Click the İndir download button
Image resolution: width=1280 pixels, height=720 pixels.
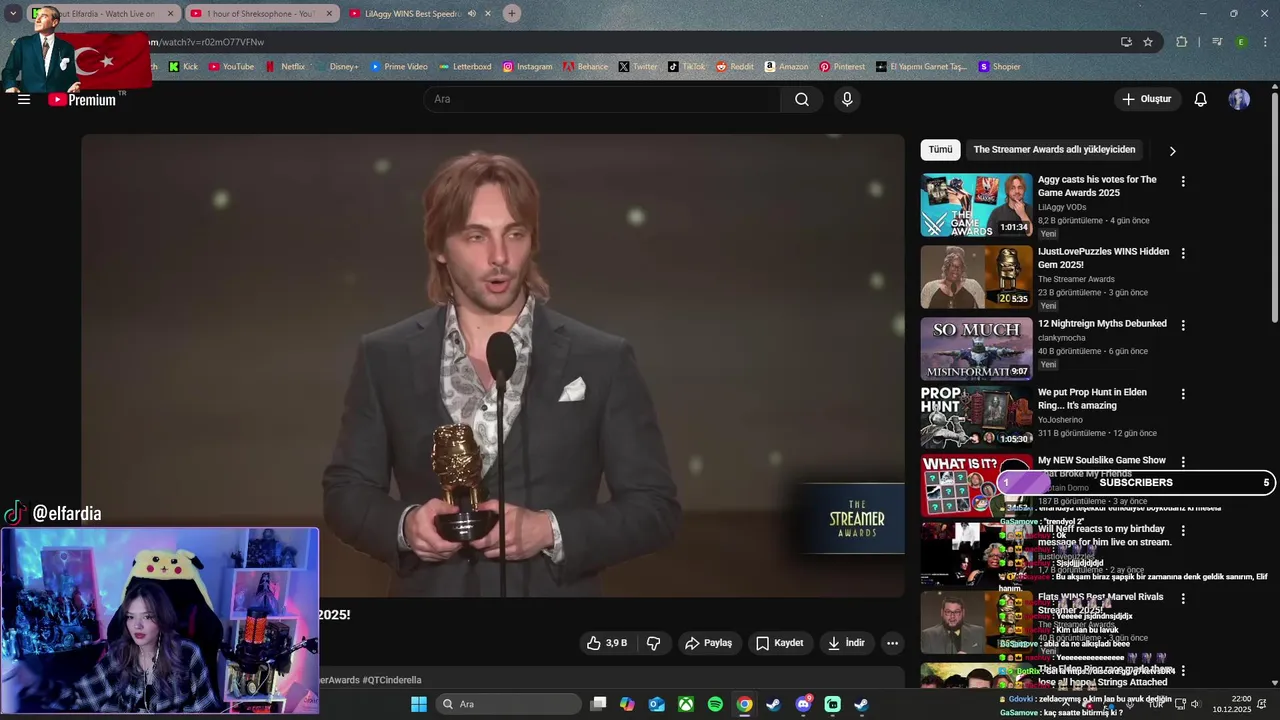pos(846,643)
